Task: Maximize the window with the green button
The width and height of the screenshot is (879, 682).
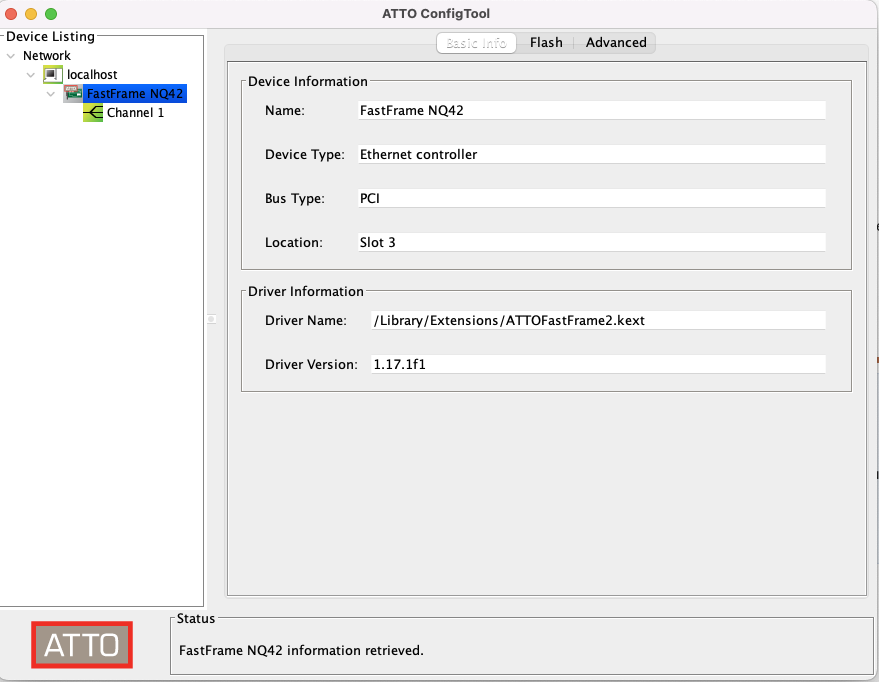Action: pyautogui.click(x=51, y=14)
